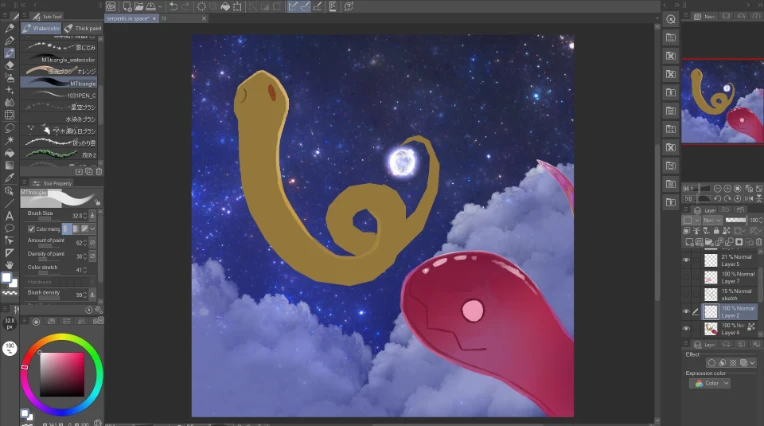Screen dimensions: 764x426
Task: Select the Auto select magic wand tool
Action: point(9,140)
